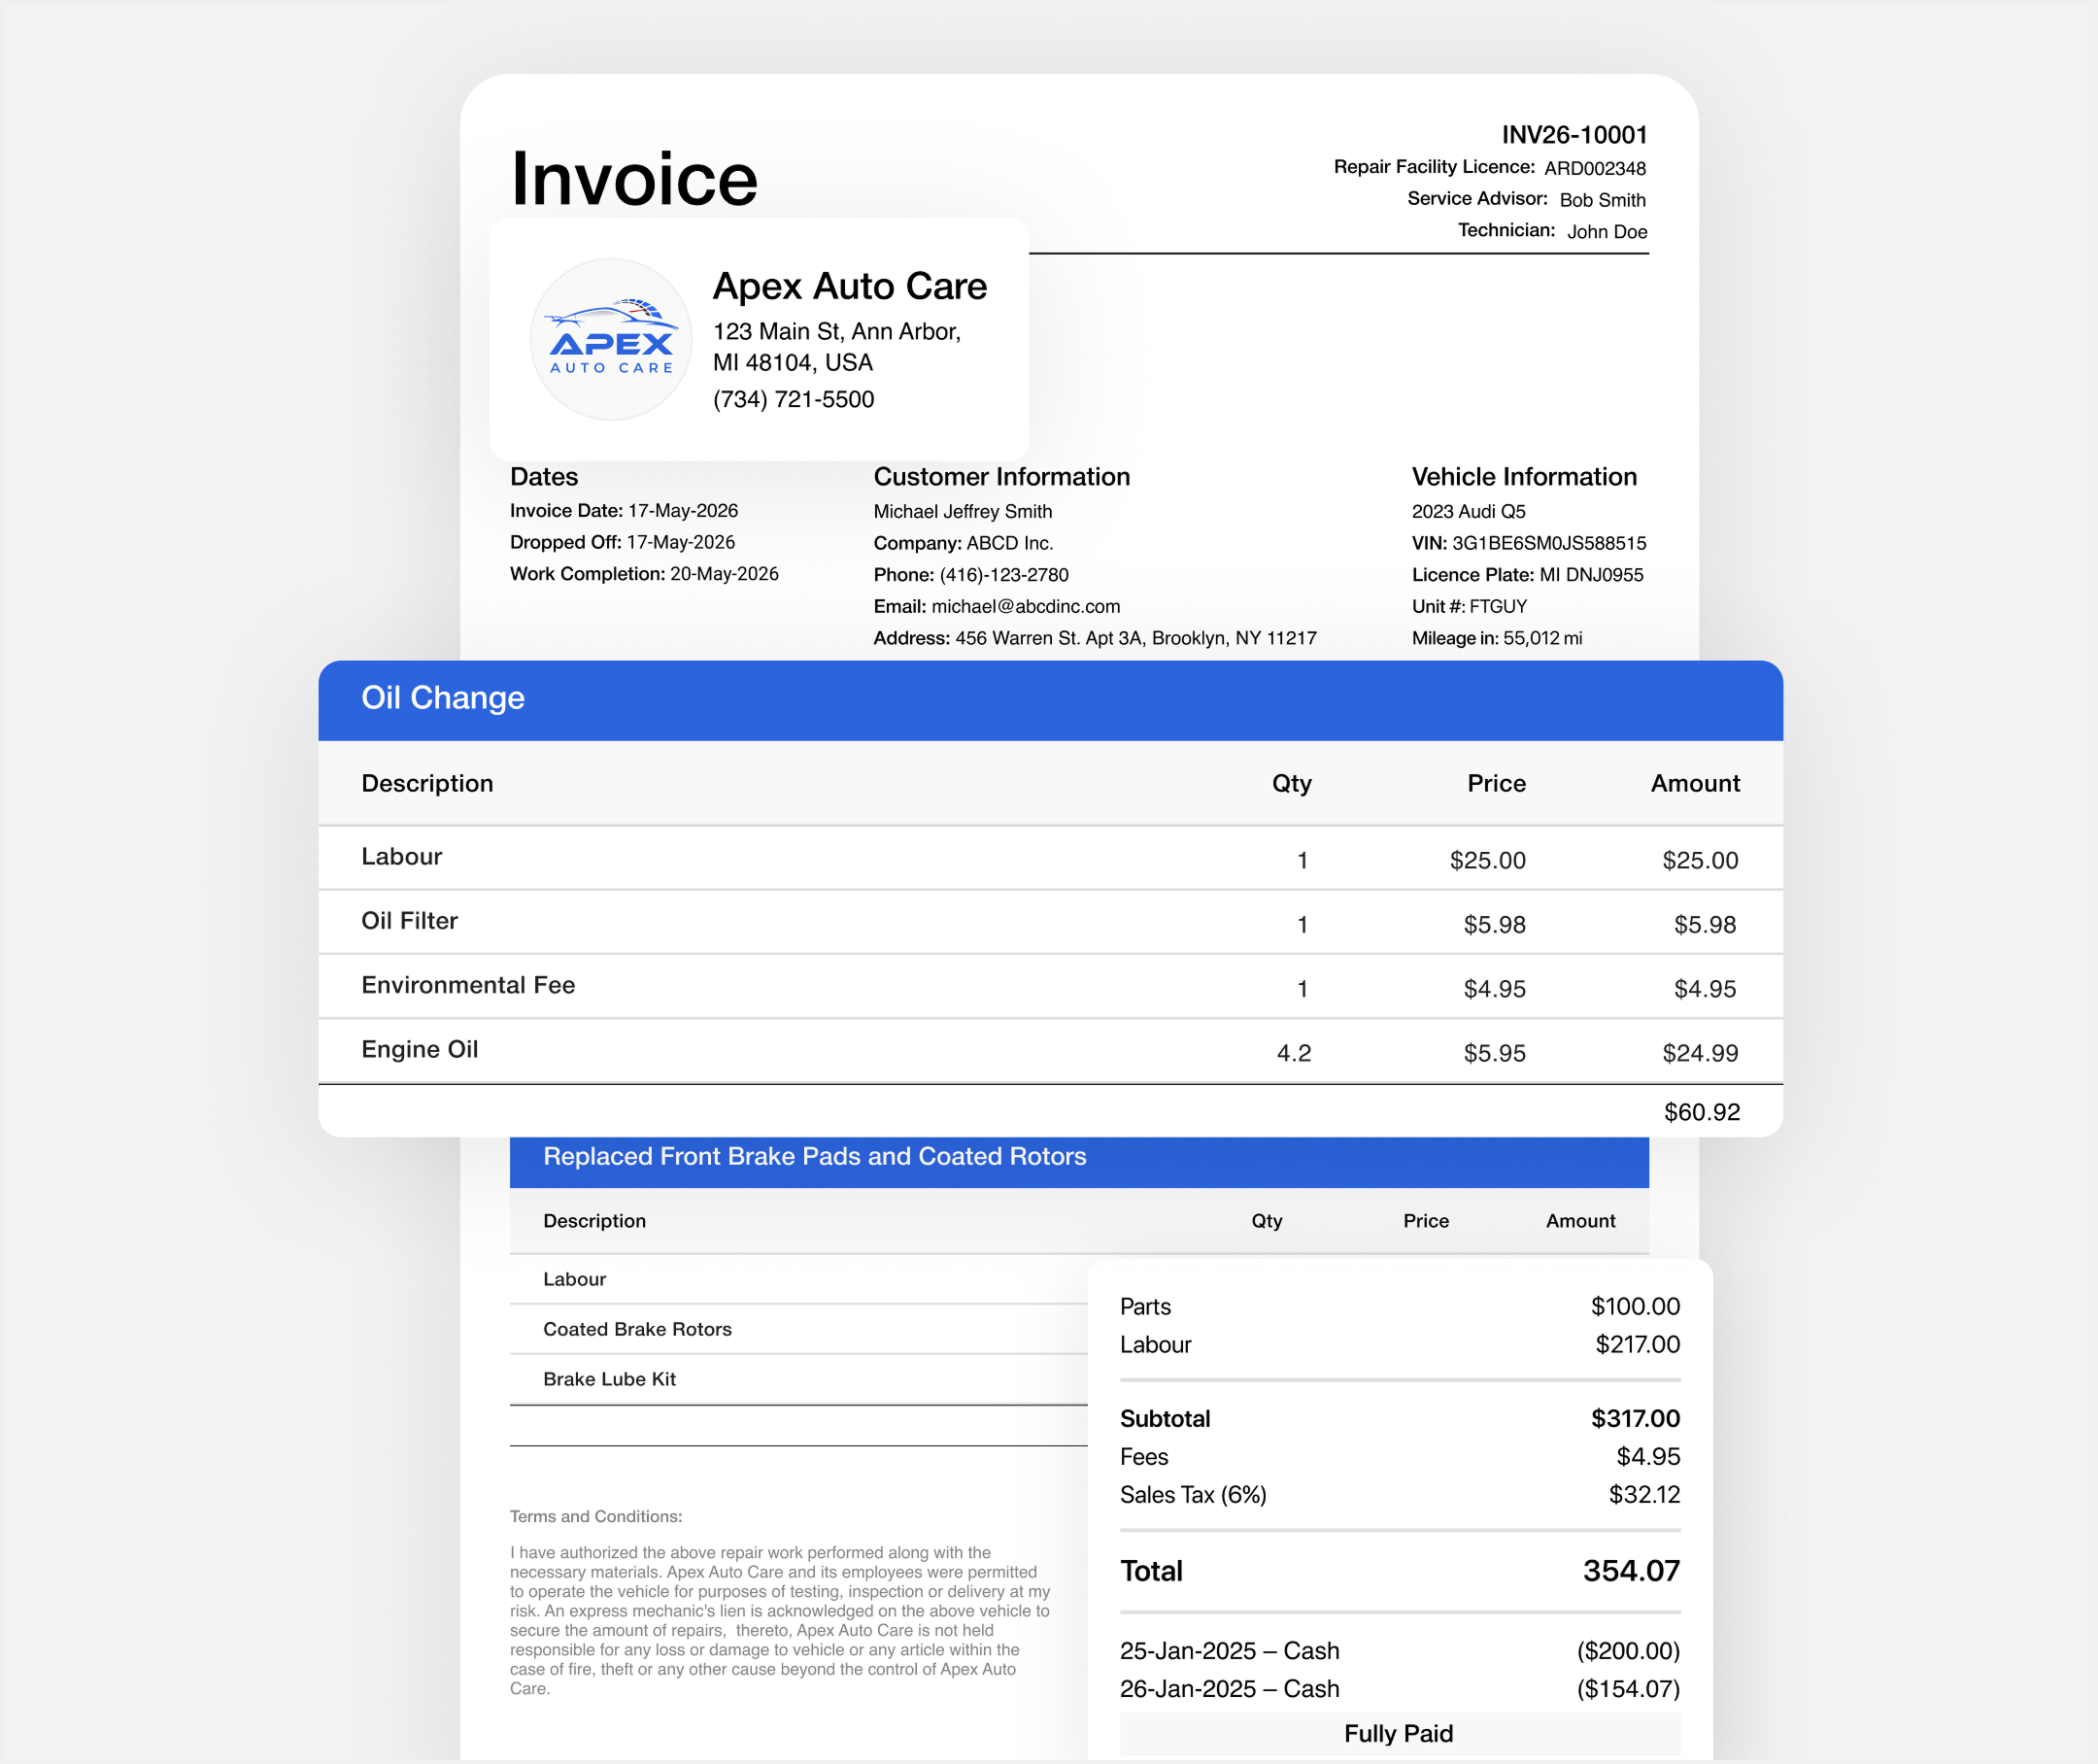The height and width of the screenshot is (1764, 2098).
Task: Click email michael@abcdinc.com
Action: pos(997,607)
